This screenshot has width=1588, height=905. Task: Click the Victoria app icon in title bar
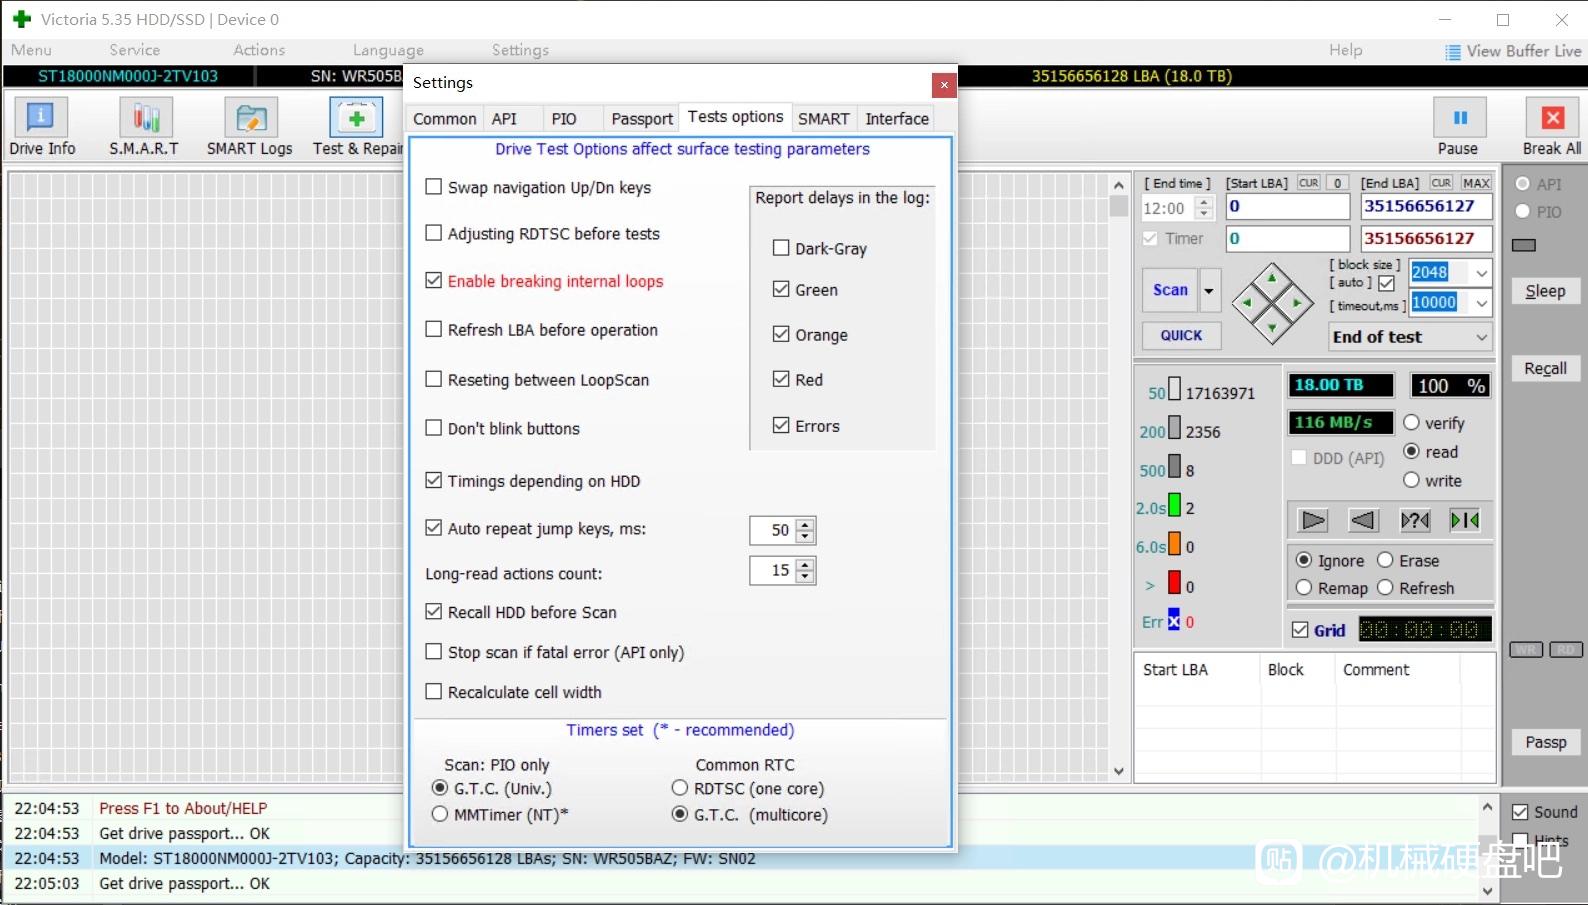[x=21, y=19]
